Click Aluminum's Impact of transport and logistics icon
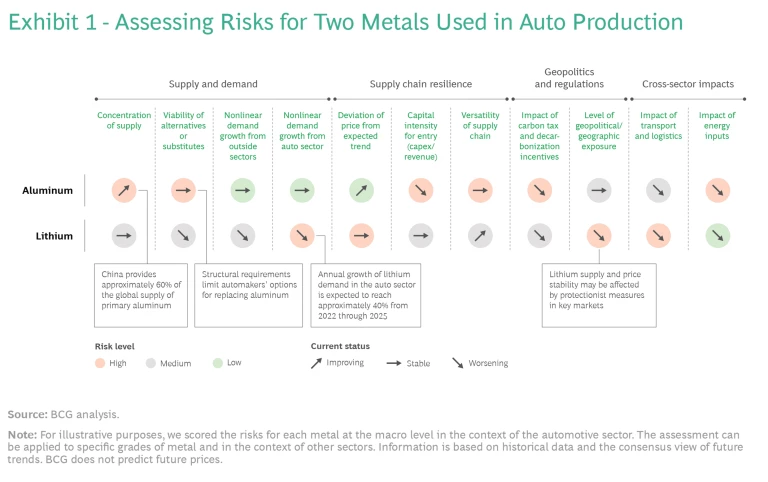The width and height of the screenshot is (768, 482). tap(658, 189)
